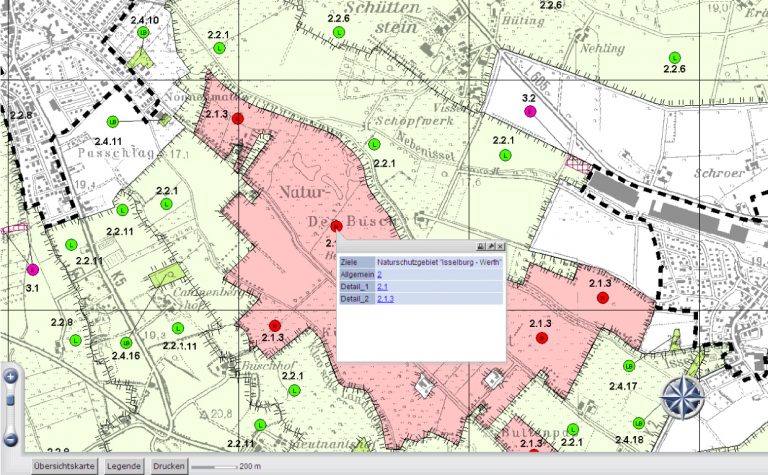Screen dimensions: 768x475
Task: Click the 'Ziele' row header in popup
Action: click(x=357, y=262)
